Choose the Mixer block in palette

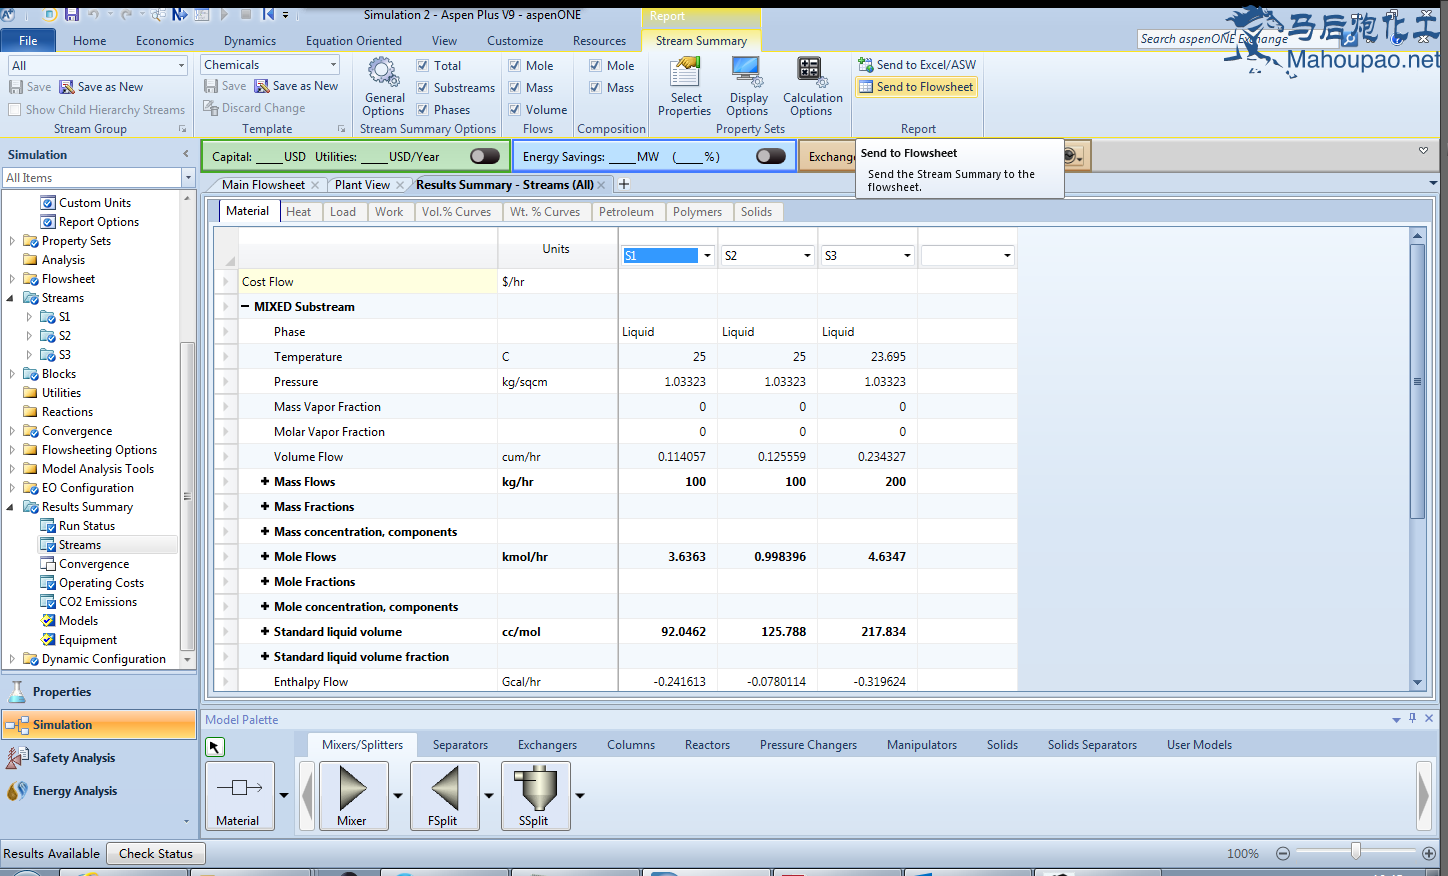pos(352,795)
